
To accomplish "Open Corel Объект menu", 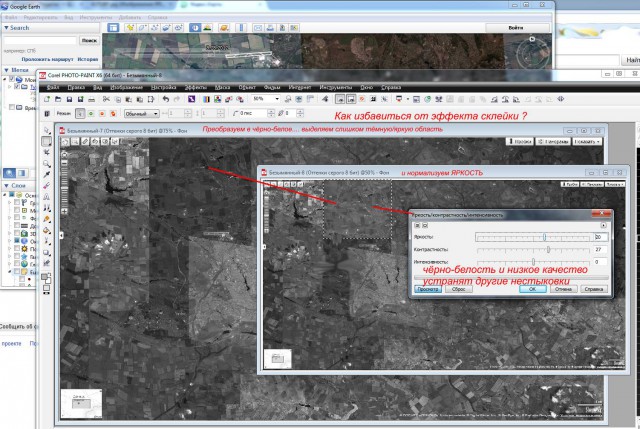I will tap(247, 87).
